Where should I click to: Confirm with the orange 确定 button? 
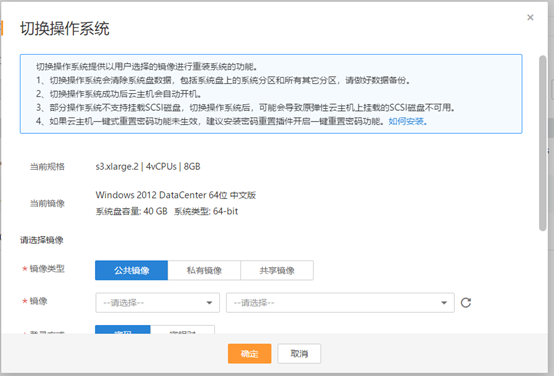click(249, 353)
